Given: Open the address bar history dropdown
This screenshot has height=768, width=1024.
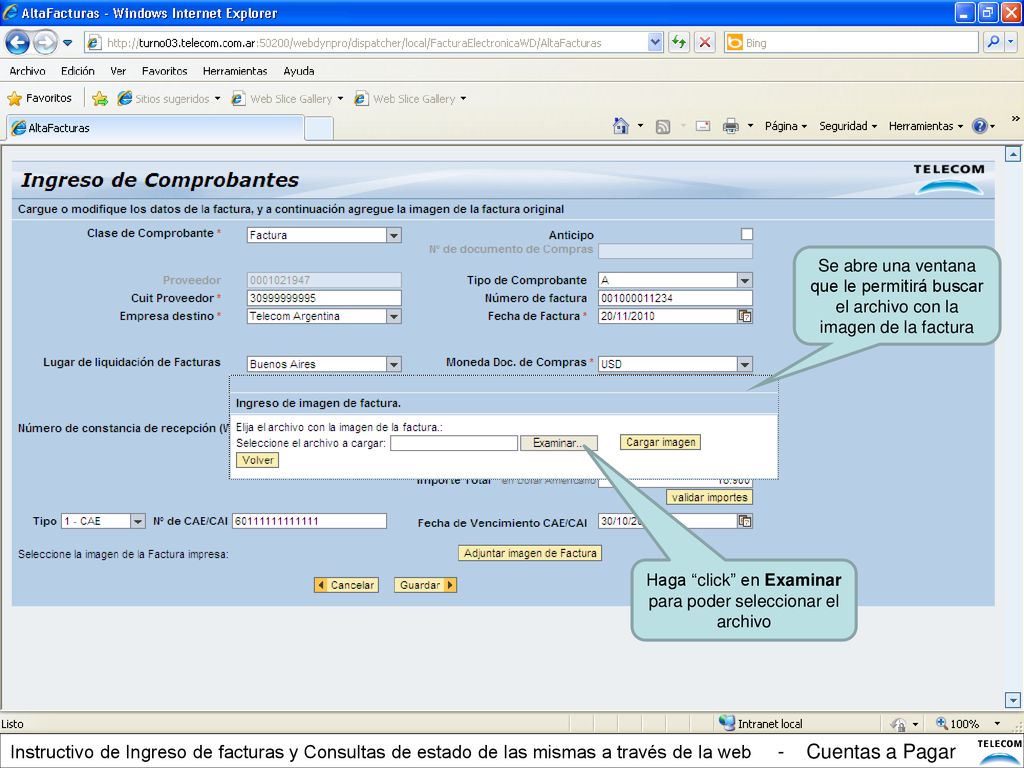Looking at the screenshot, I should point(656,42).
